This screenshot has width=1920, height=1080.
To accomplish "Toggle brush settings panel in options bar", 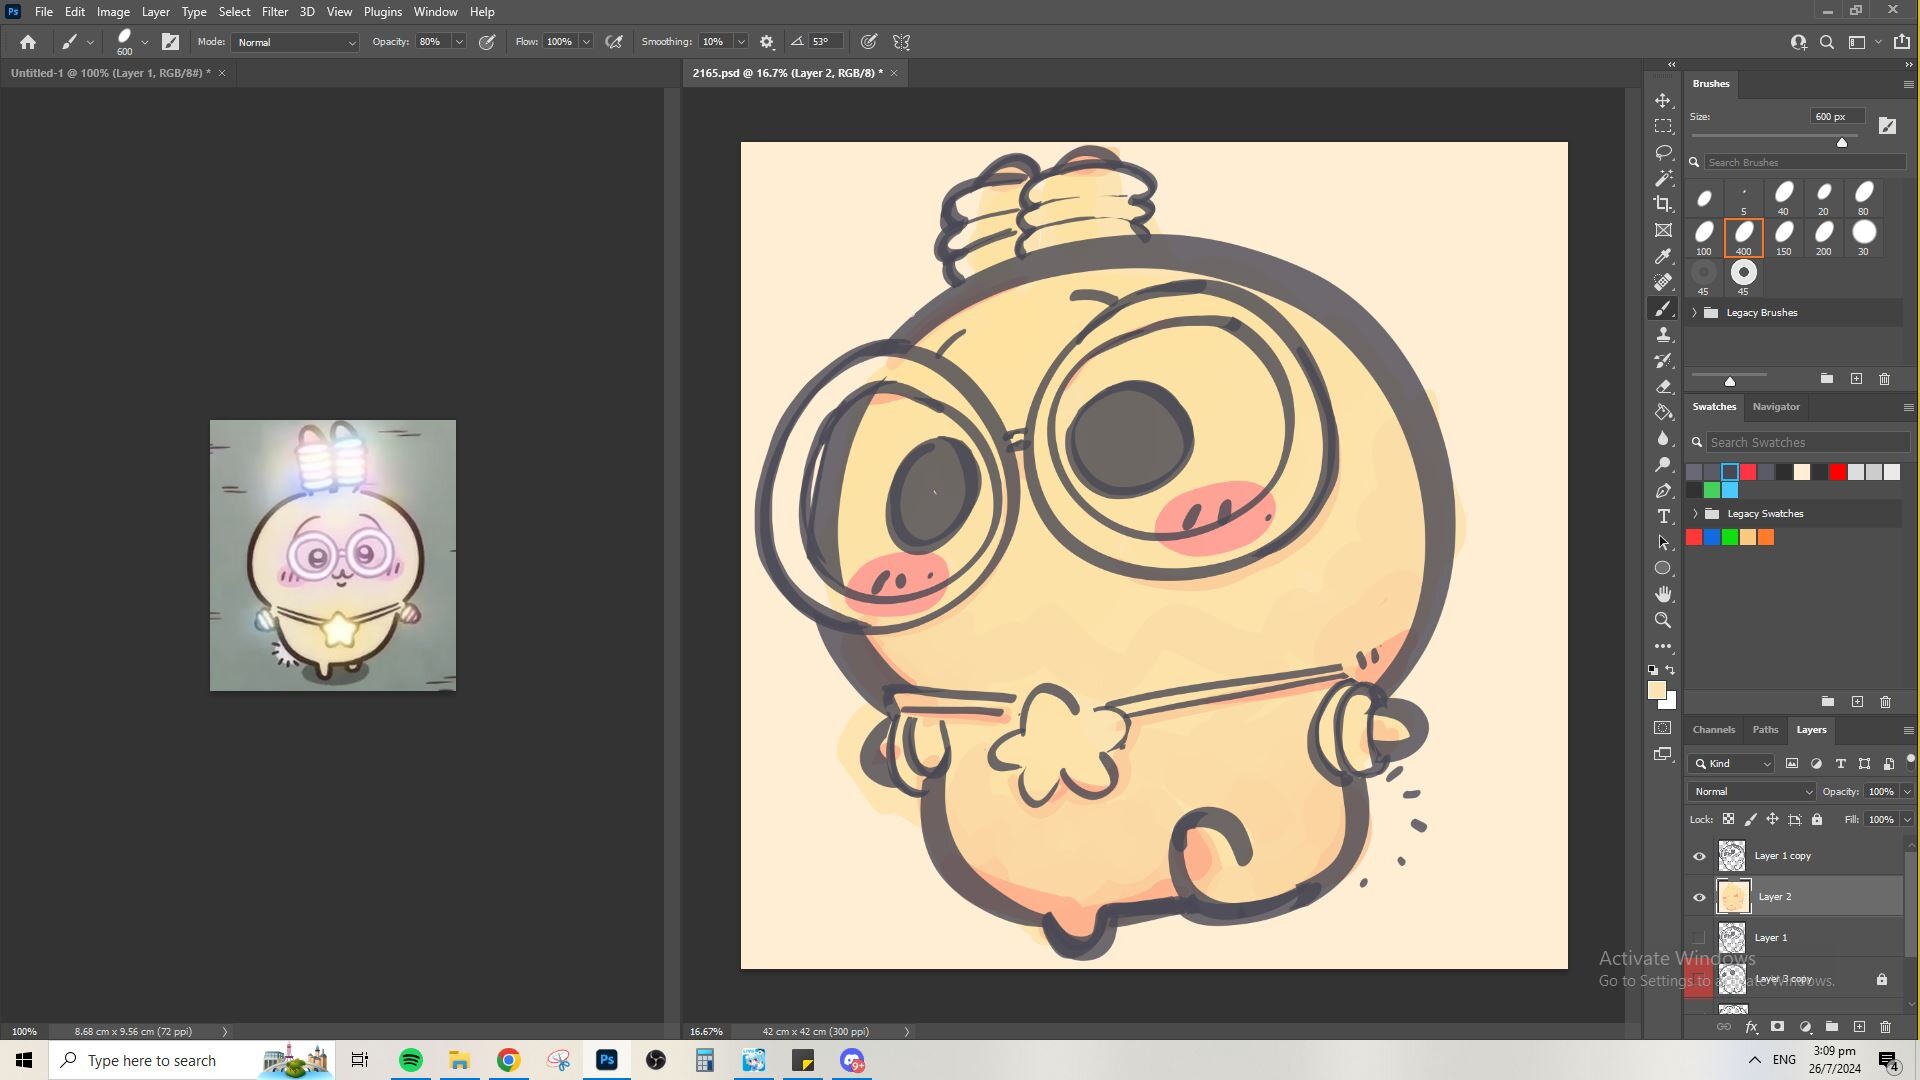I will pos(171,42).
